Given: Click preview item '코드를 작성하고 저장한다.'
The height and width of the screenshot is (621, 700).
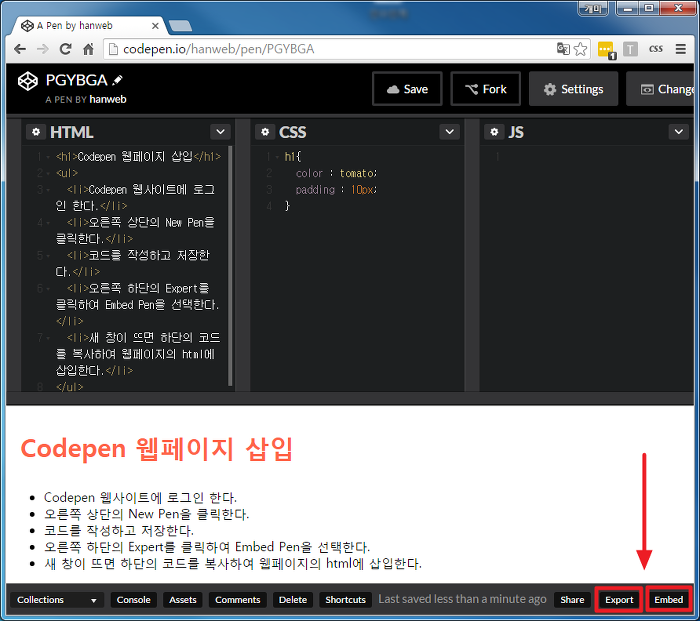Looking at the screenshot, I should point(119,530).
